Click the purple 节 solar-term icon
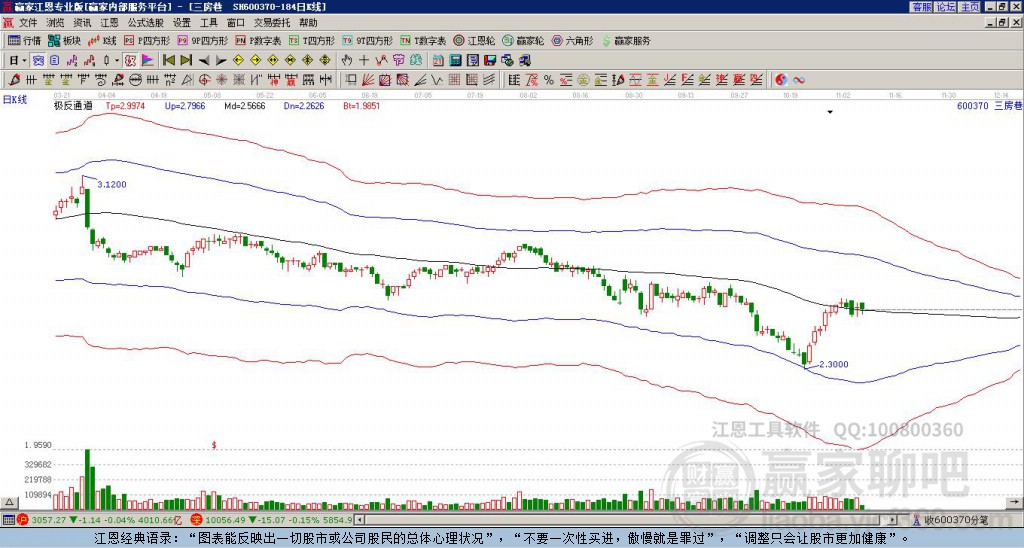 398,61
